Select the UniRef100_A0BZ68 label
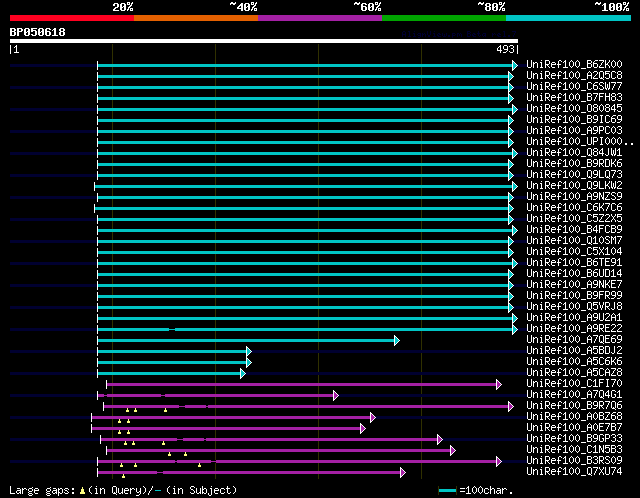This screenshot has height=498, width=640. (574, 417)
